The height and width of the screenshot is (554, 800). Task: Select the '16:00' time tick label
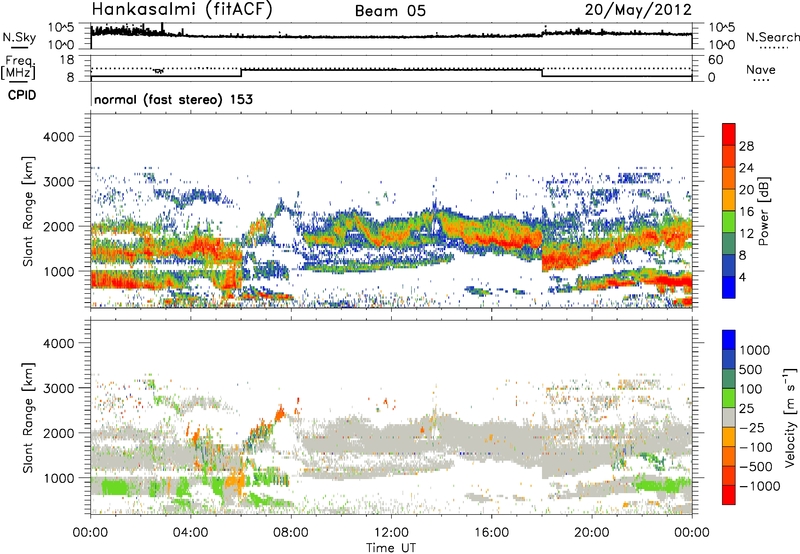(491, 533)
